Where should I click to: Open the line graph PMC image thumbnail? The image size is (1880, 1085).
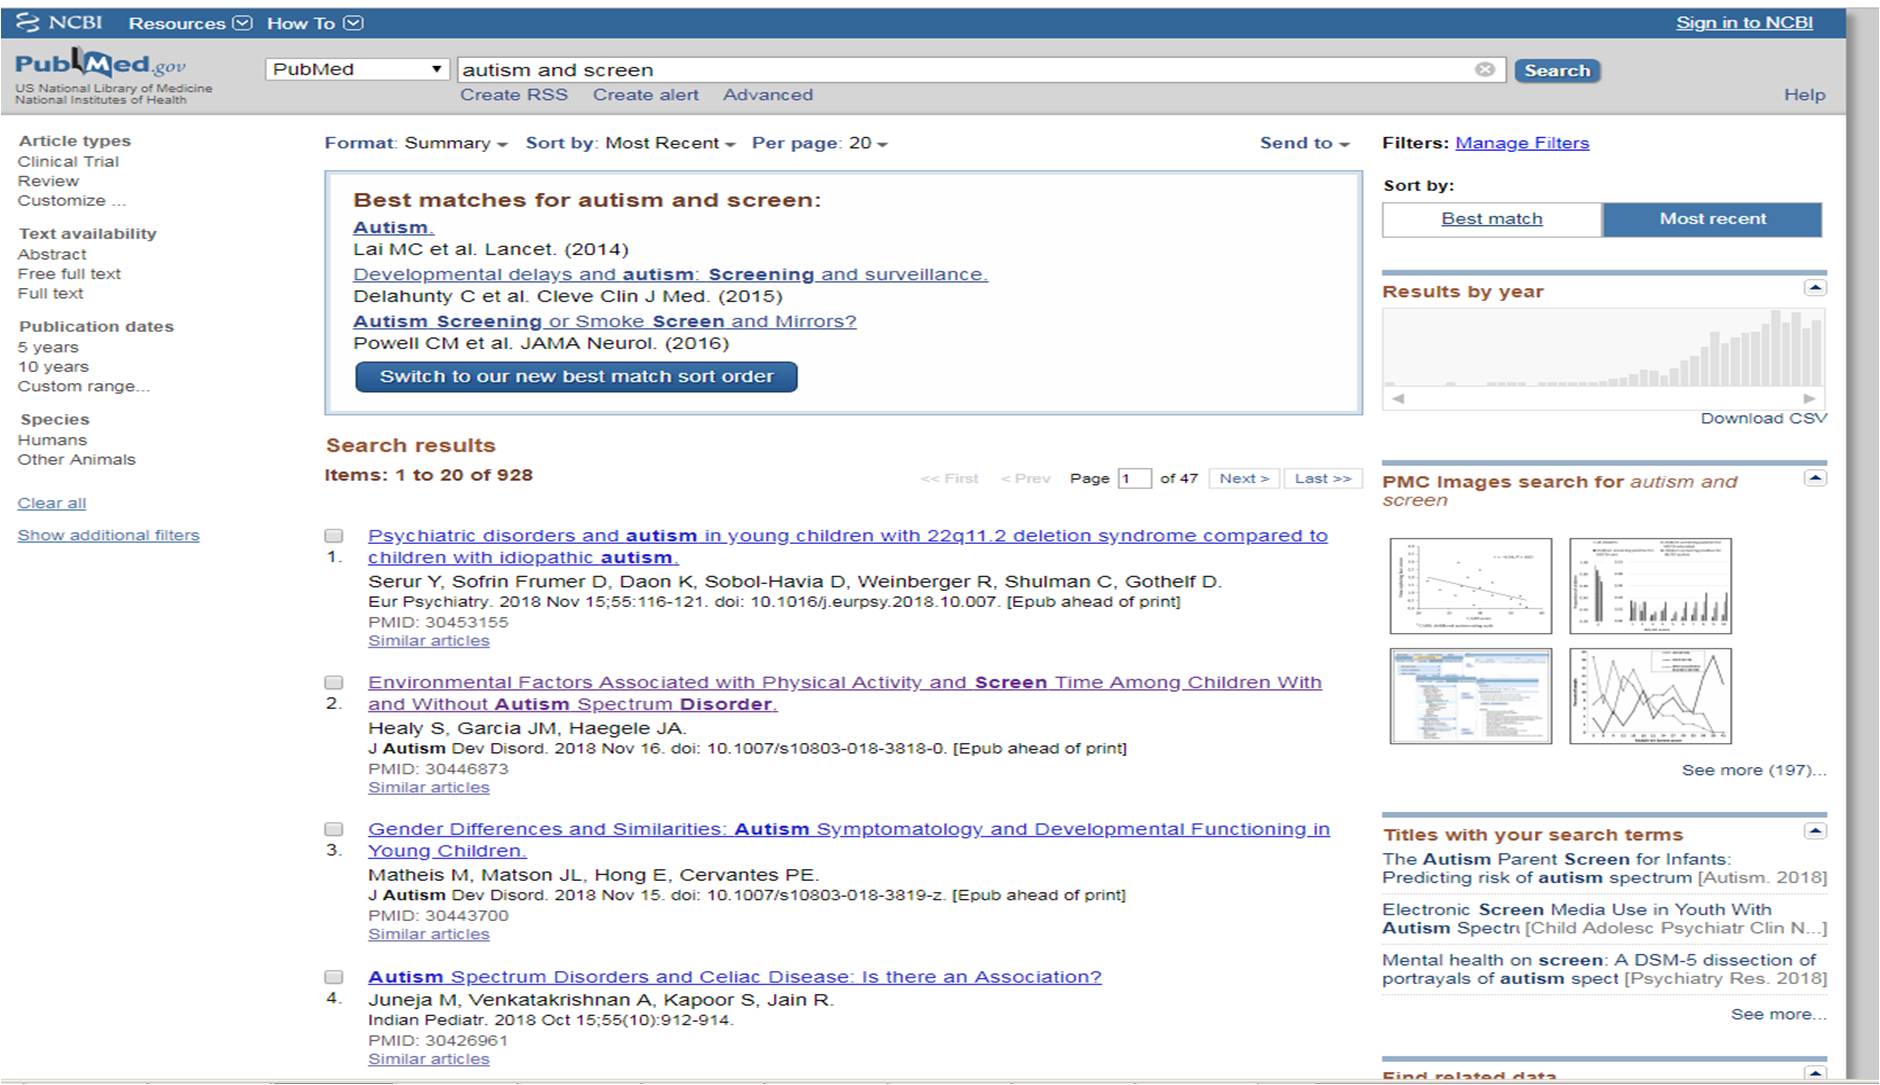(1650, 696)
